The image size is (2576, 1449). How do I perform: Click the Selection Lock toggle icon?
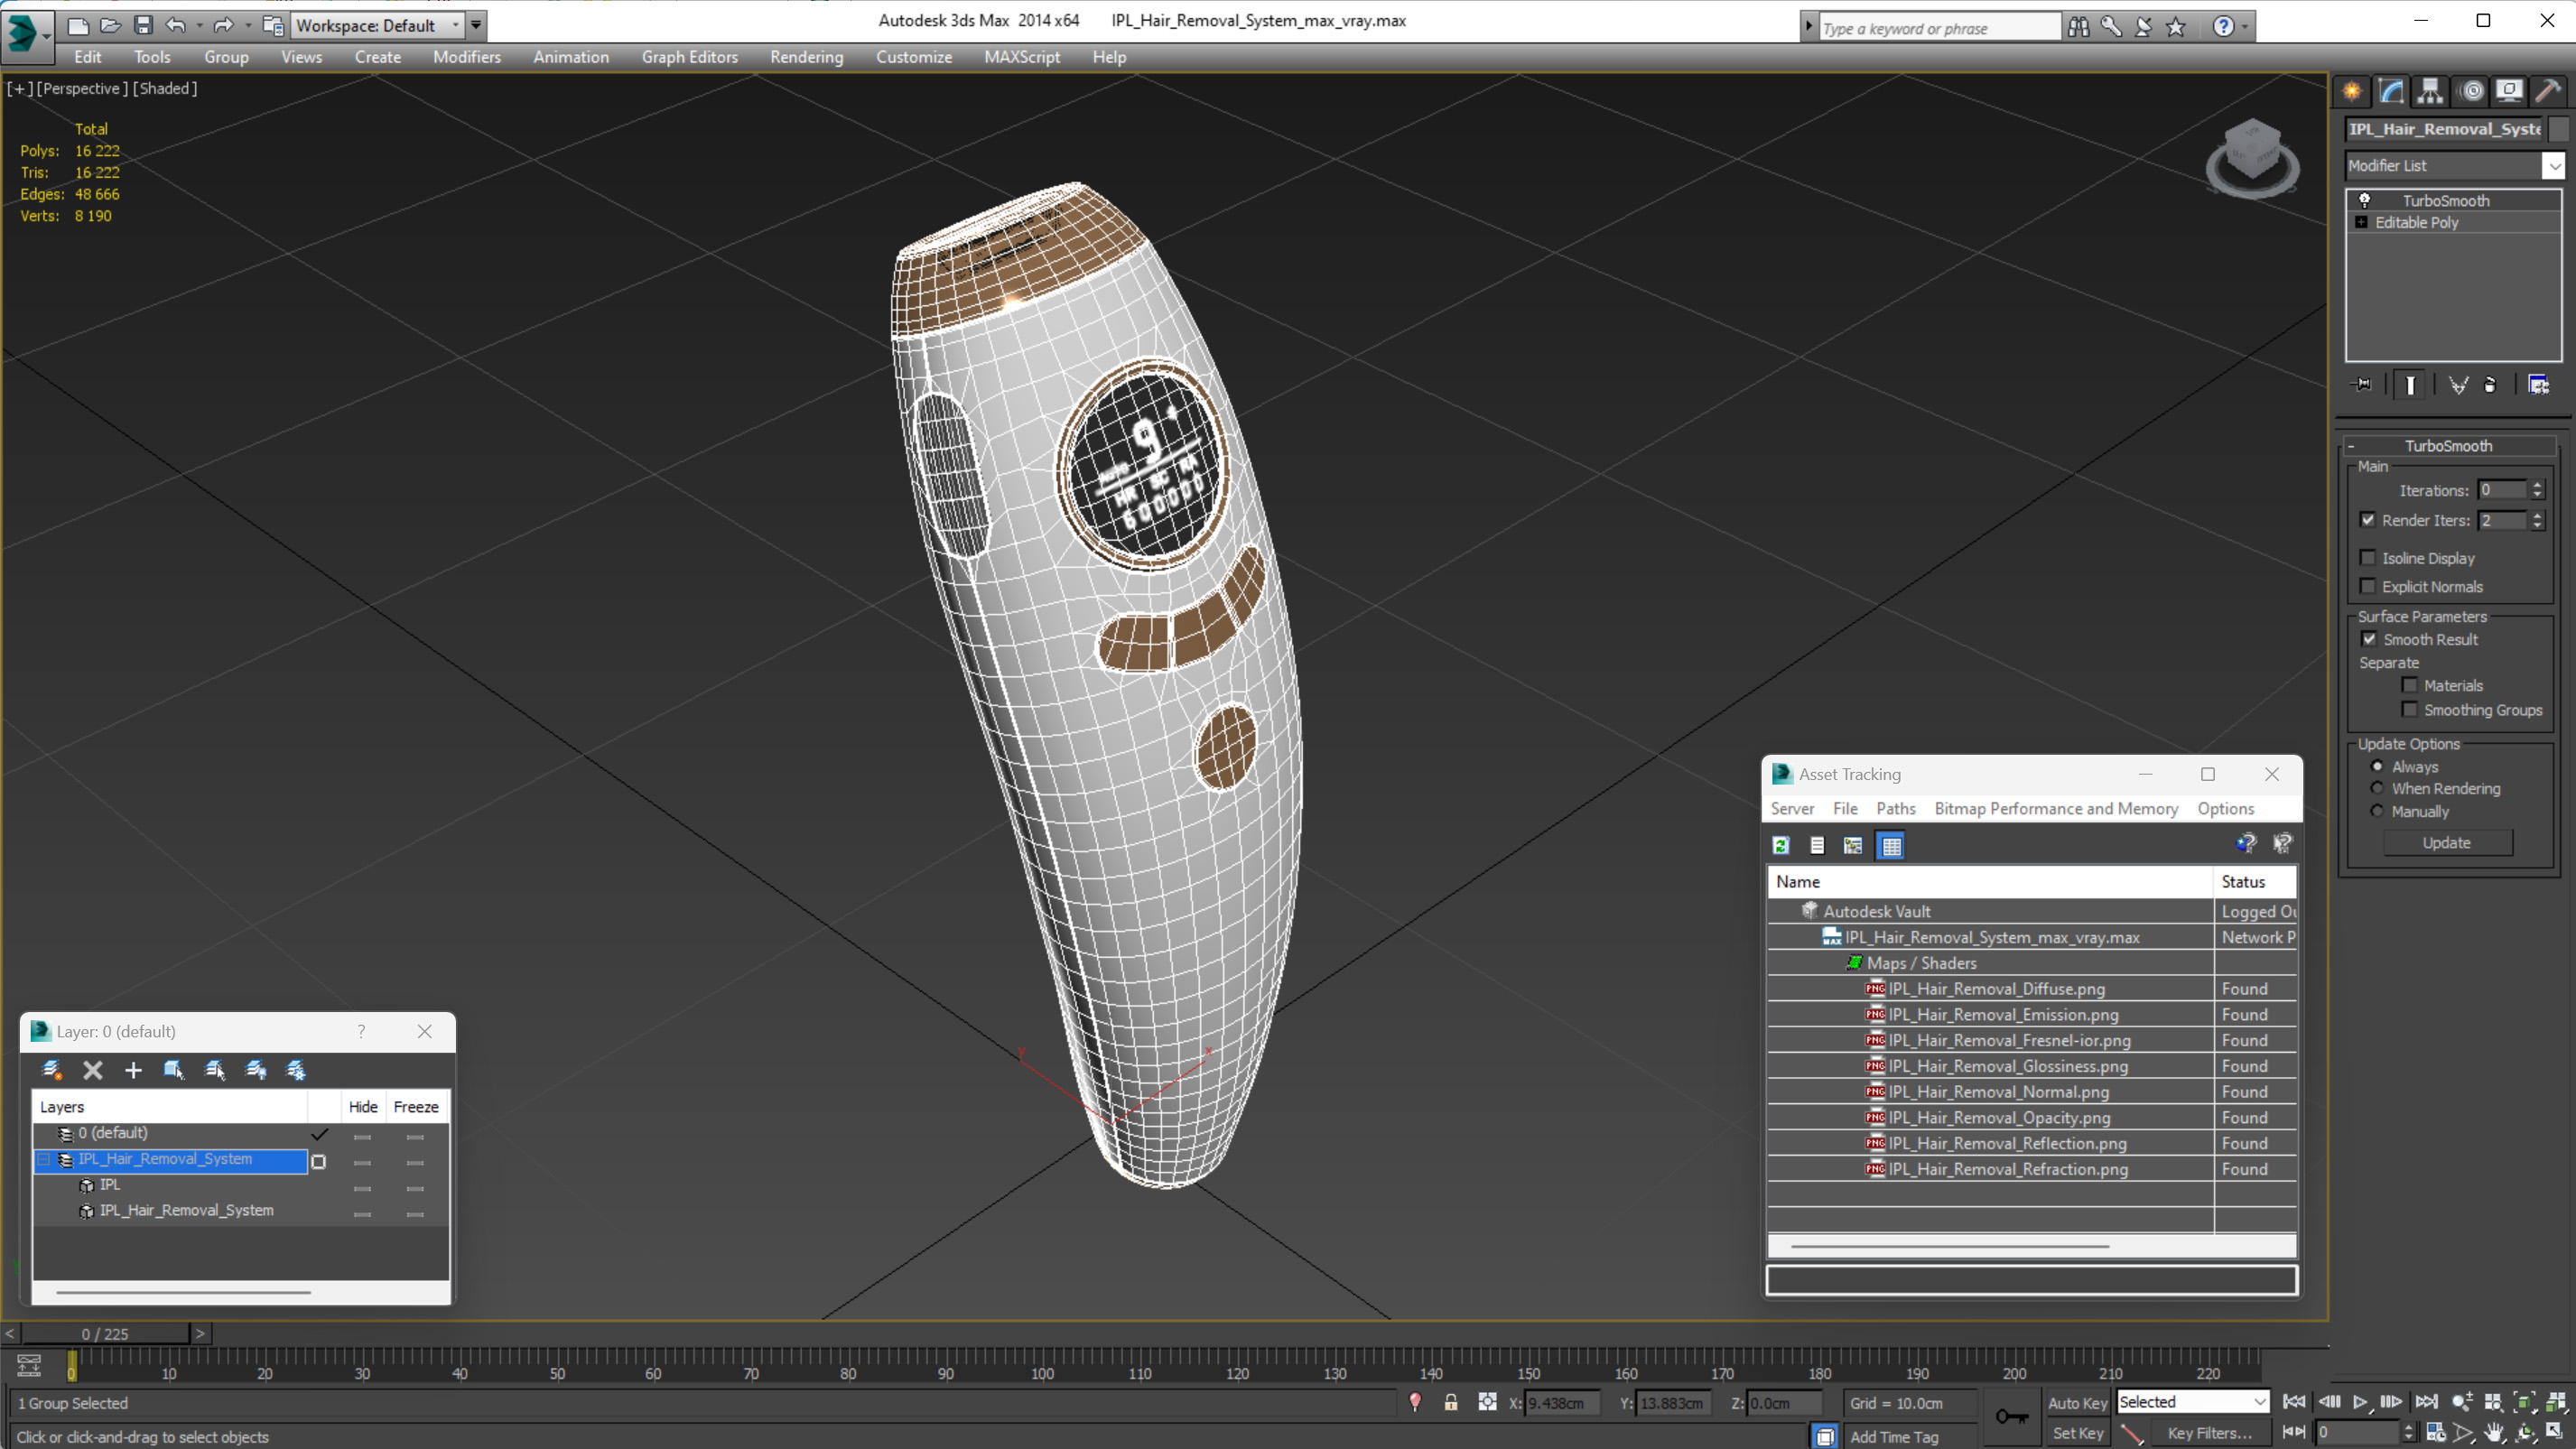click(1450, 1402)
